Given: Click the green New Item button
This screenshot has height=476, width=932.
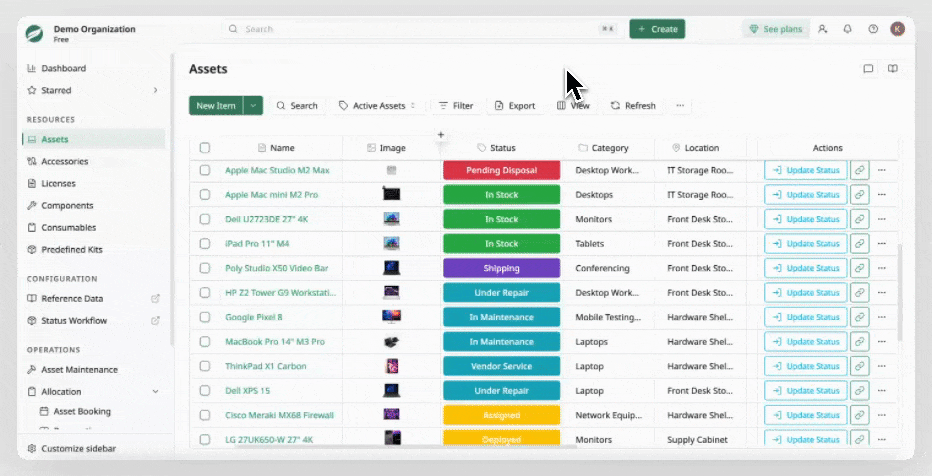Looking at the screenshot, I should point(216,106).
